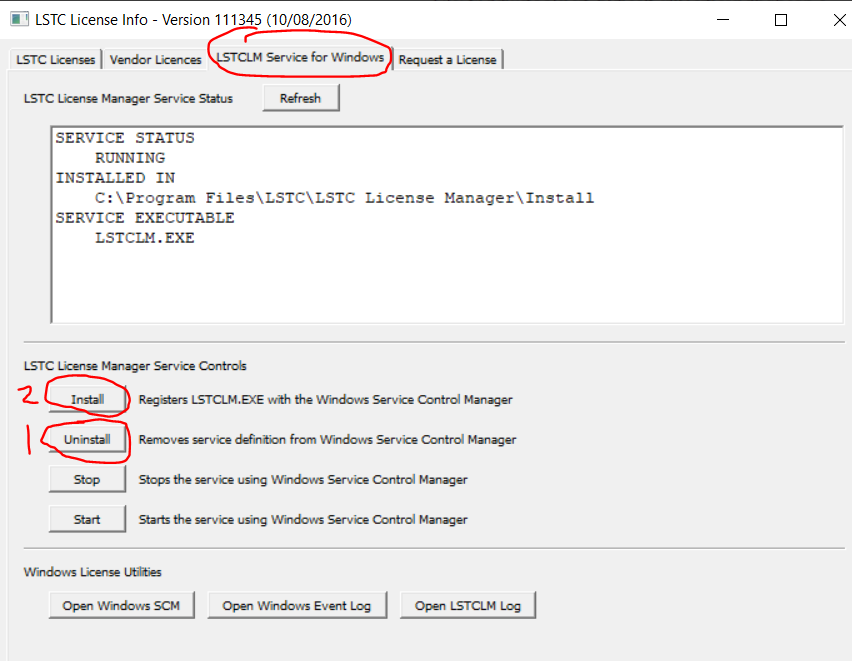This screenshot has width=852, height=661.
Task: Select the LSTCLM Service for Windows tab
Action: (x=300, y=57)
